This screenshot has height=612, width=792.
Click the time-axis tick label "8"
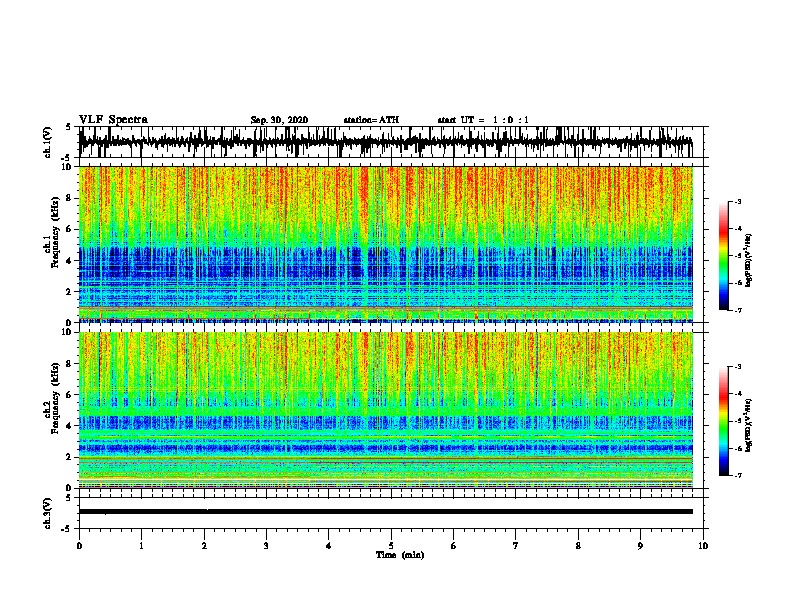(578, 546)
